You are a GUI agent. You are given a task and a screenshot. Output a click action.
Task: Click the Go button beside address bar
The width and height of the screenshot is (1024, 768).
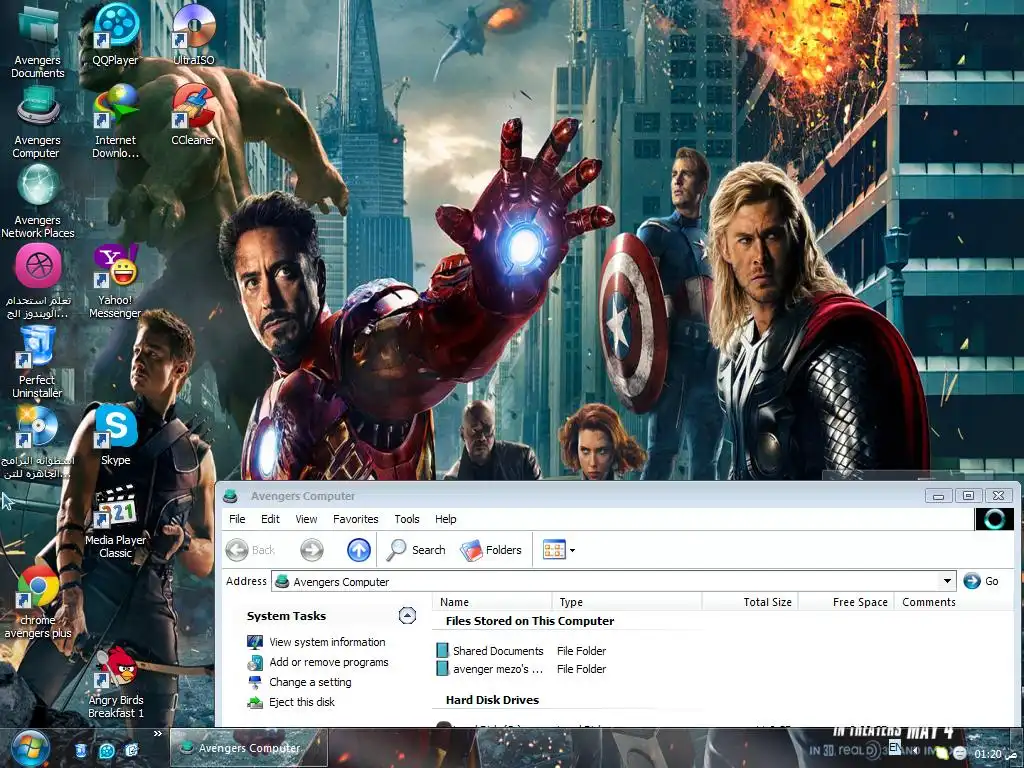click(x=981, y=581)
